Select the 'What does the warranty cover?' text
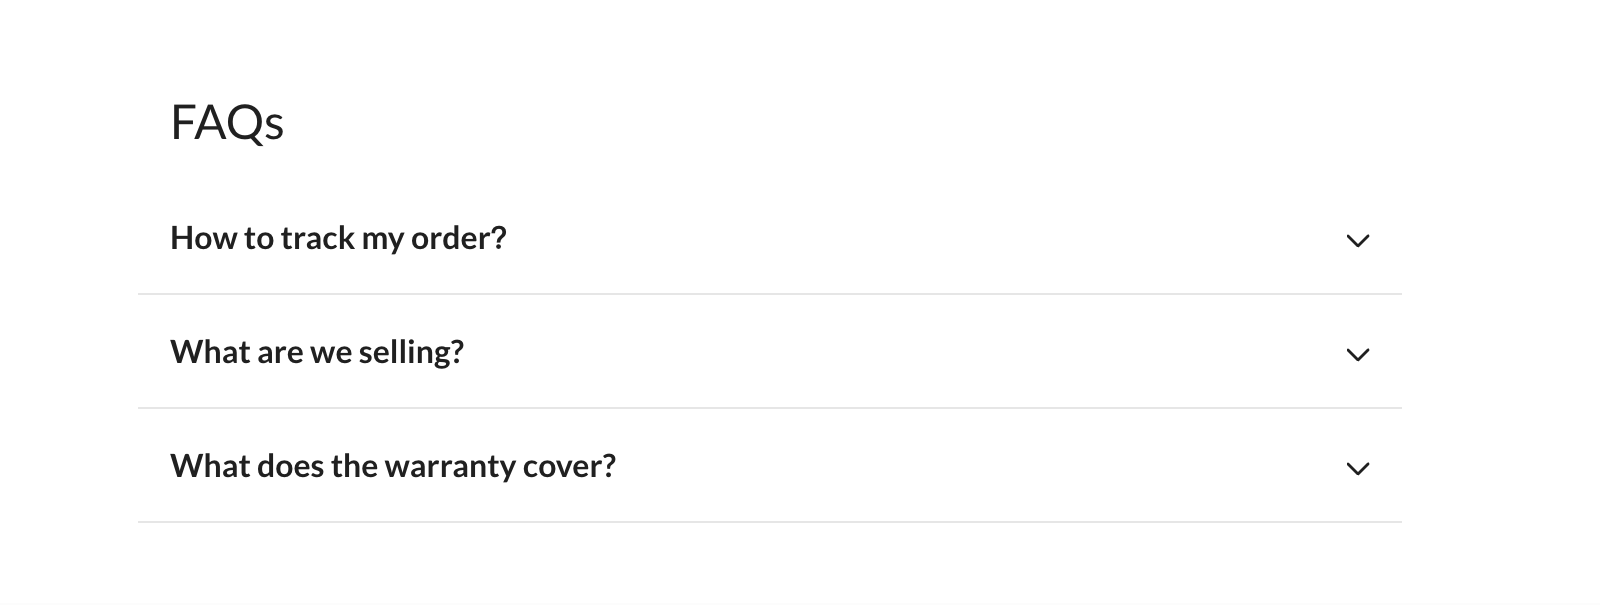 (393, 466)
